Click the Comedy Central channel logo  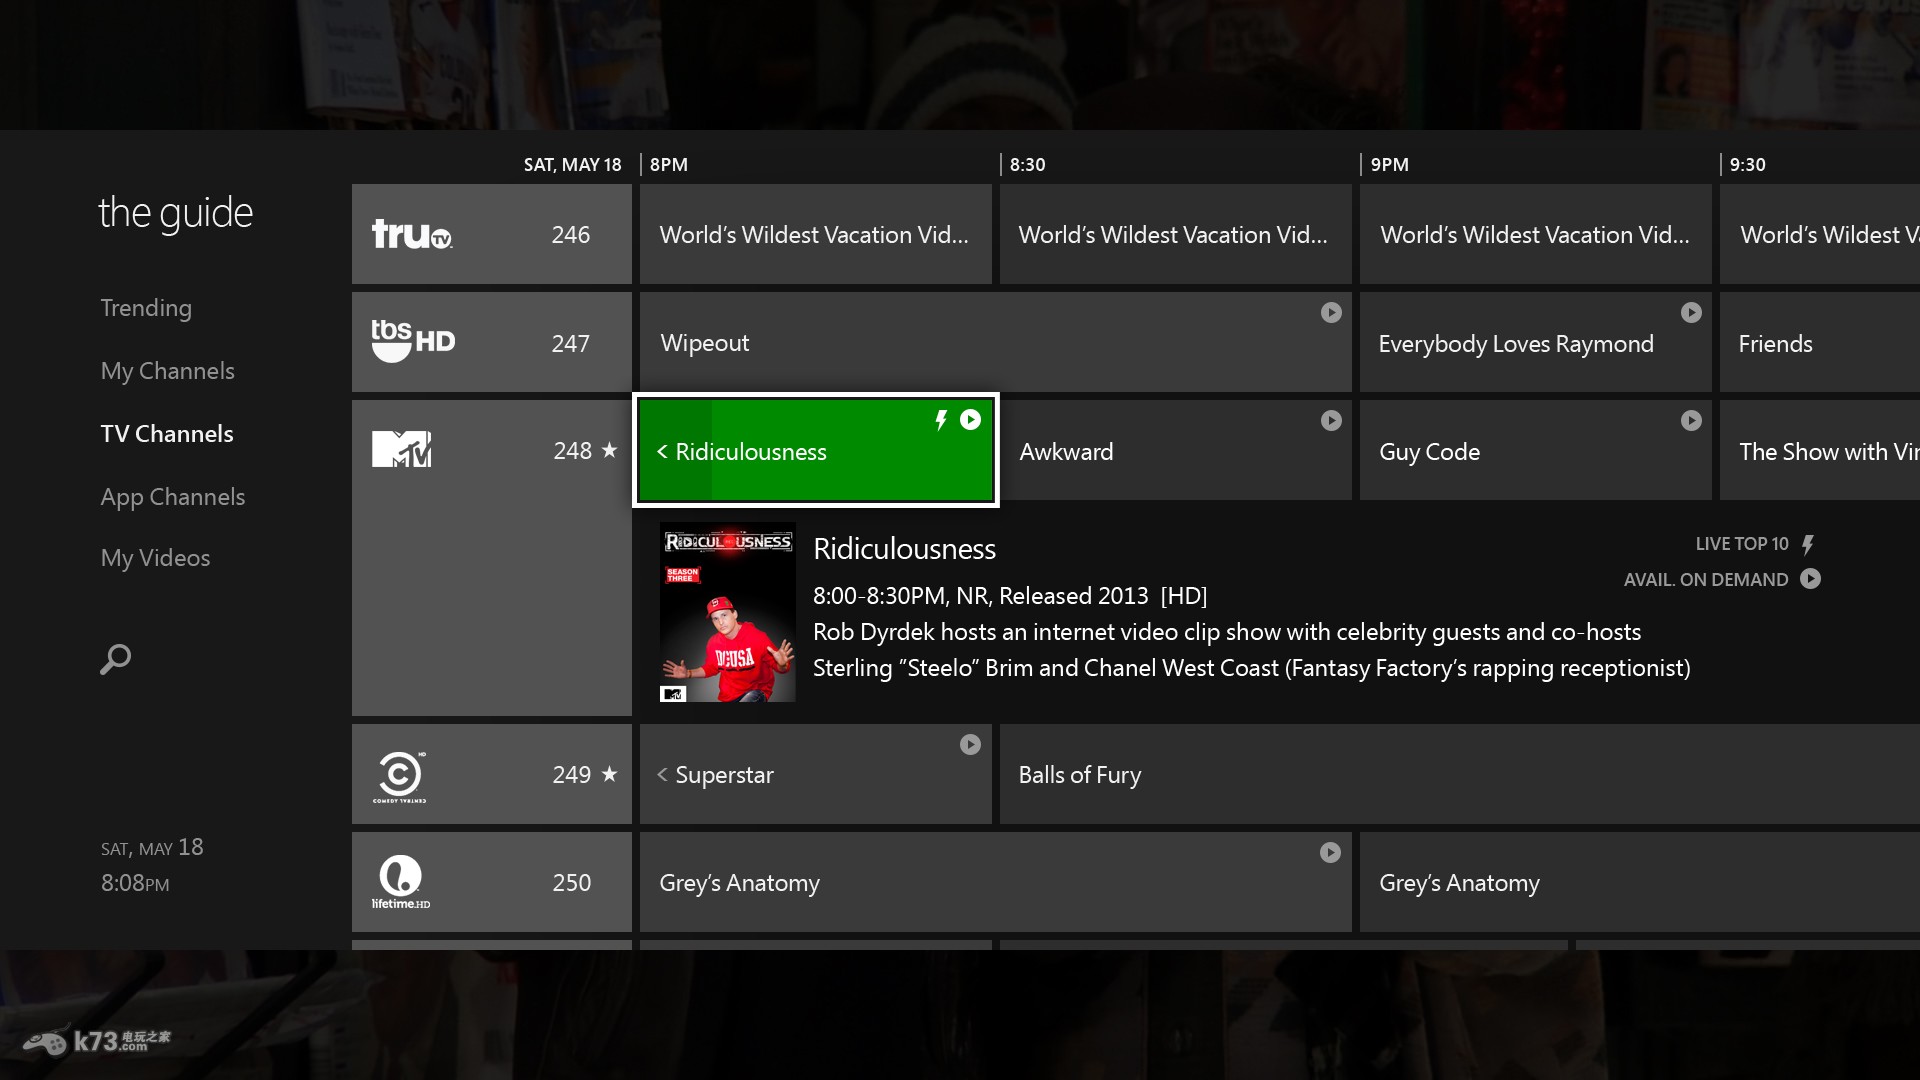400,775
